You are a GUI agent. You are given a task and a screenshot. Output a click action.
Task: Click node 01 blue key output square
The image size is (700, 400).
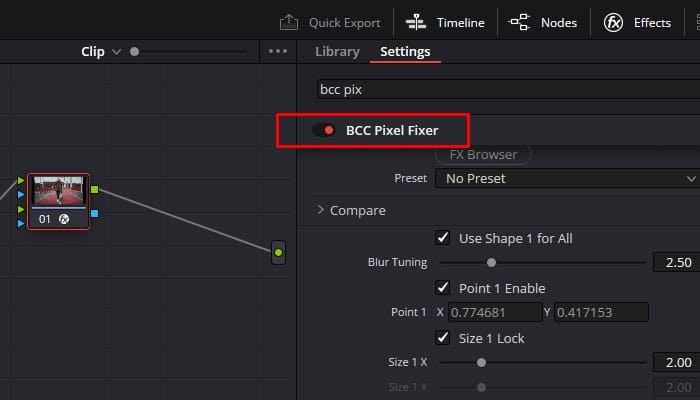coord(95,214)
